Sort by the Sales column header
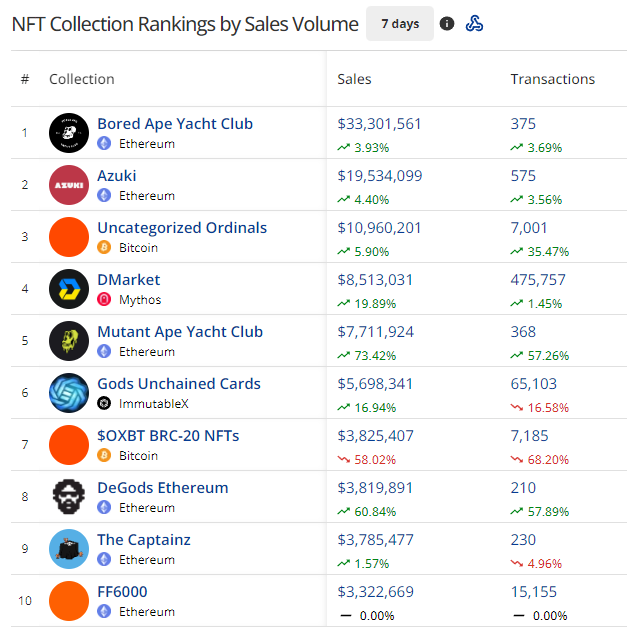 [355, 79]
